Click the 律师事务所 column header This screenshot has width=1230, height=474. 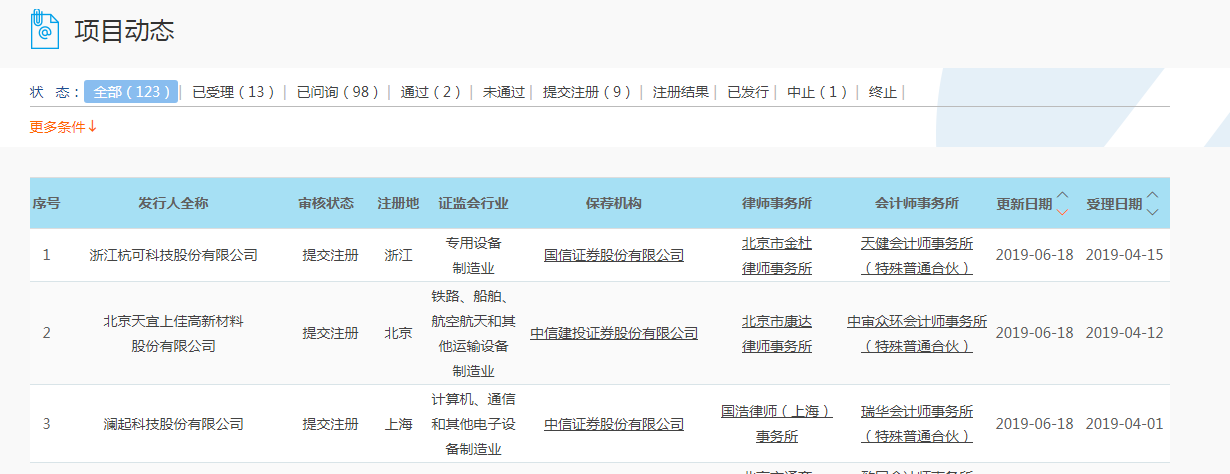(777, 203)
